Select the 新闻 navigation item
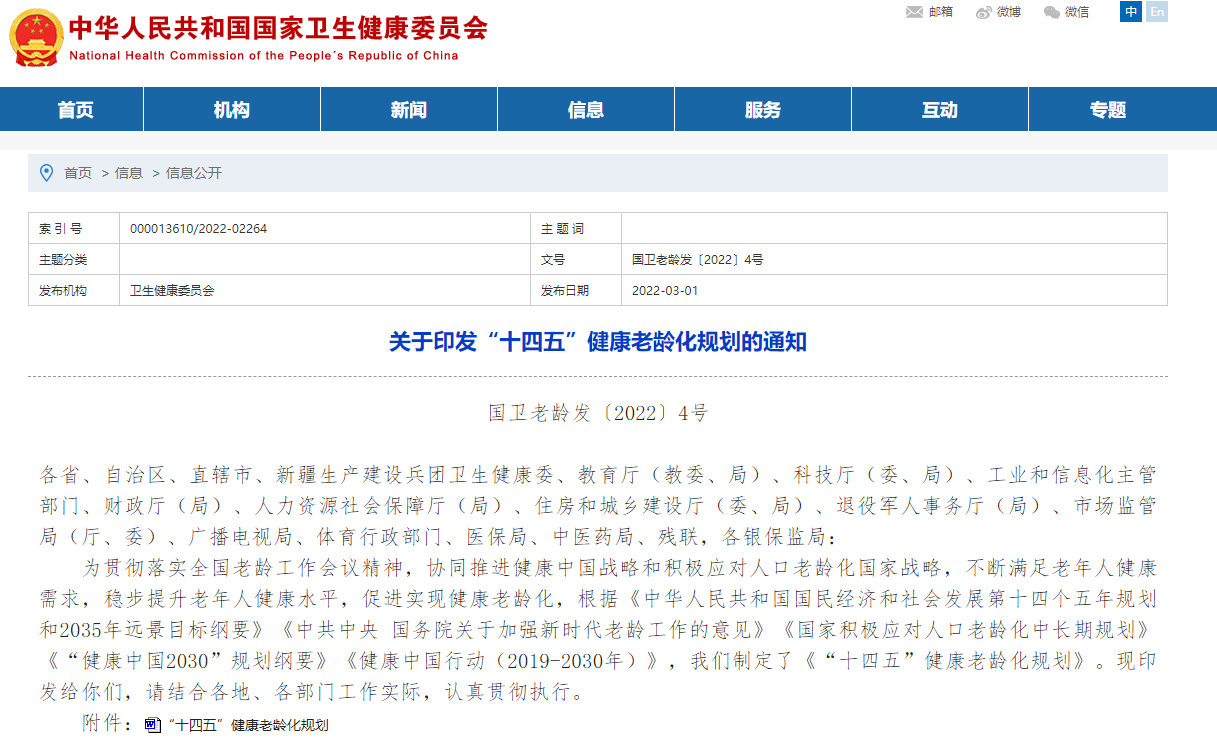Viewport: 1217px width, 752px height. (x=408, y=110)
